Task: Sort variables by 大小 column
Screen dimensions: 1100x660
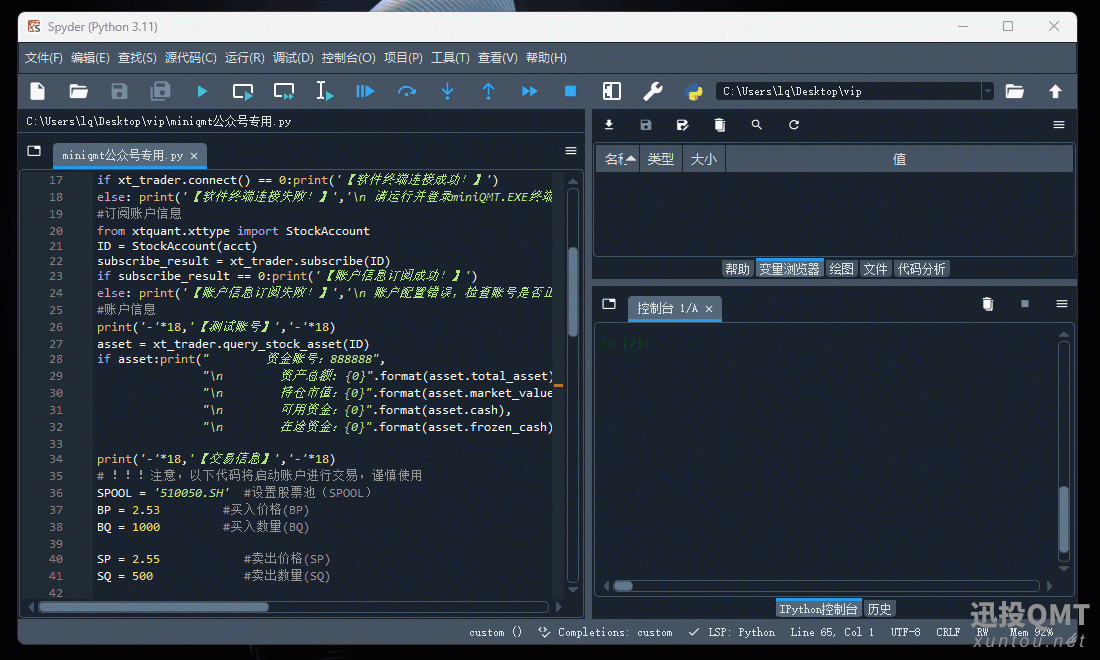Action: (704, 159)
